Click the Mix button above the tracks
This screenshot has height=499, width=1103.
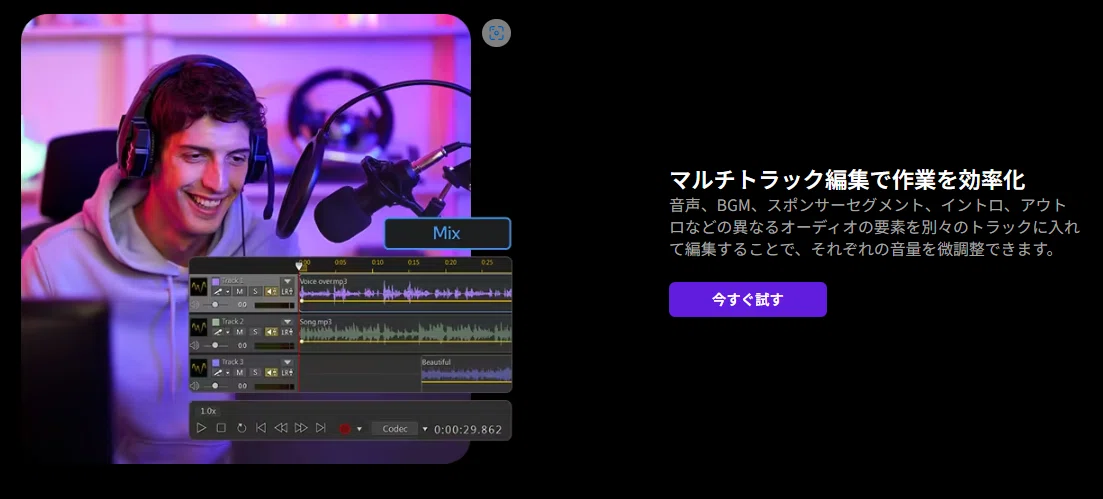(447, 233)
